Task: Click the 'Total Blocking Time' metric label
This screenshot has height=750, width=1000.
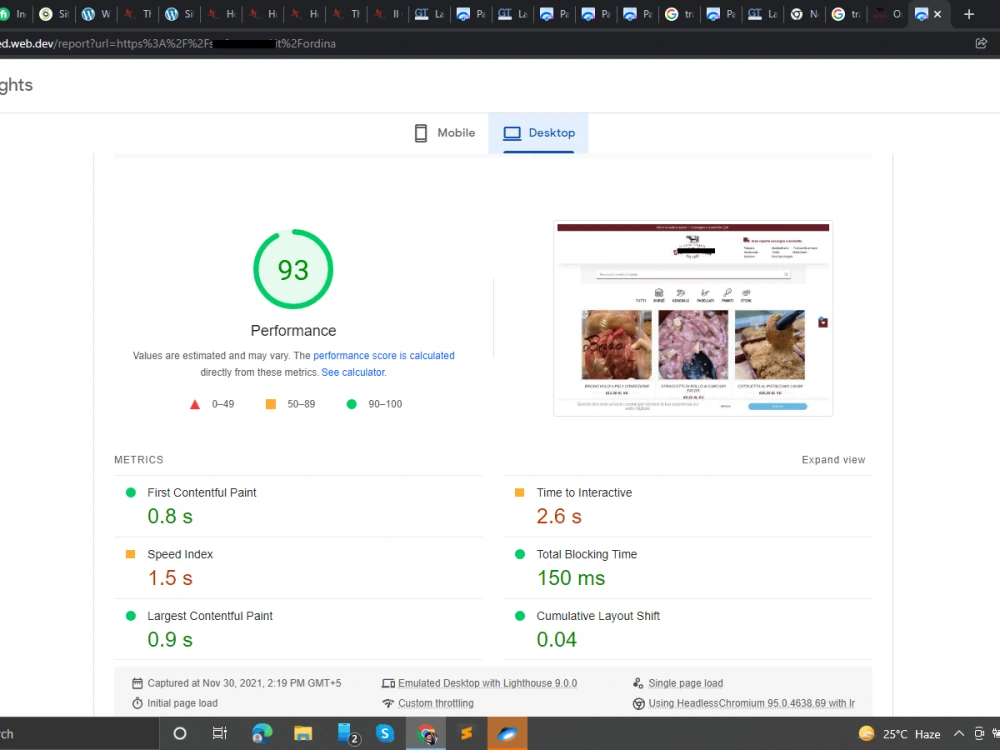Action: tap(587, 554)
